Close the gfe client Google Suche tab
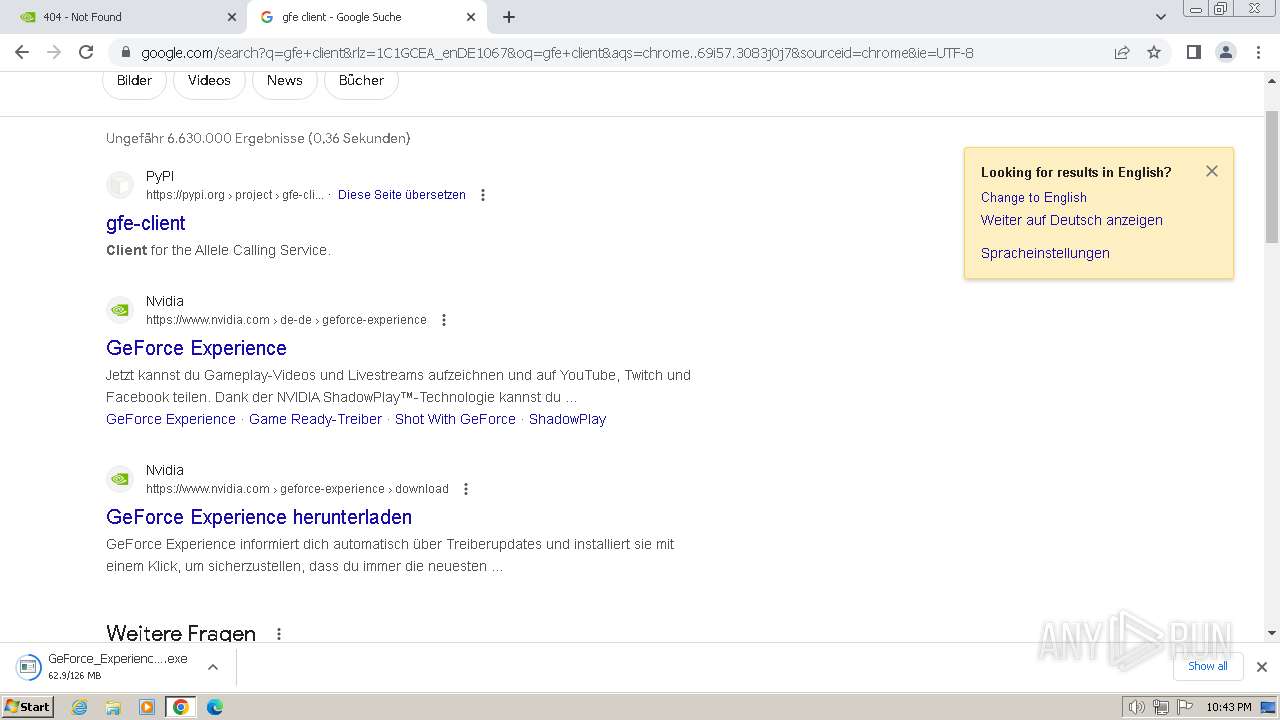The image size is (1280, 720). pyautogui.click(x=471, y=17)
